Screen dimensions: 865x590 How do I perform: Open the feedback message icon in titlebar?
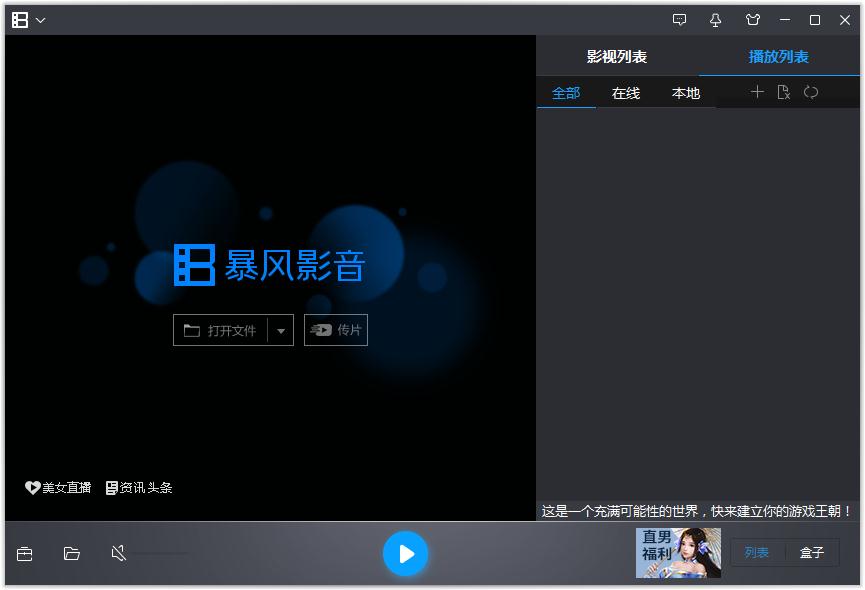point(680,19)
